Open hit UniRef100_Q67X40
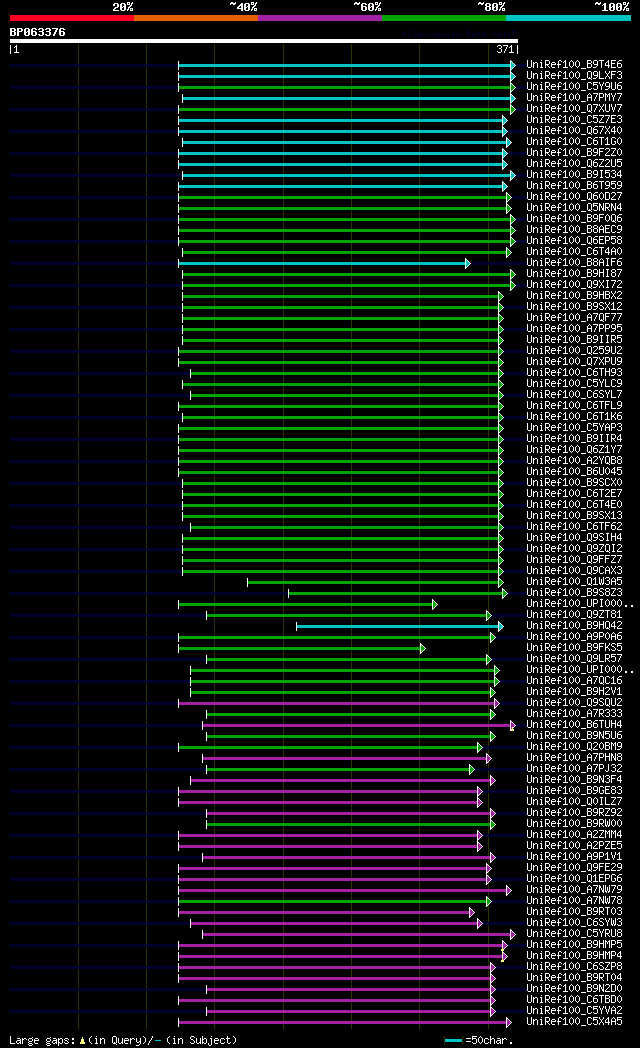 point(574,131)
